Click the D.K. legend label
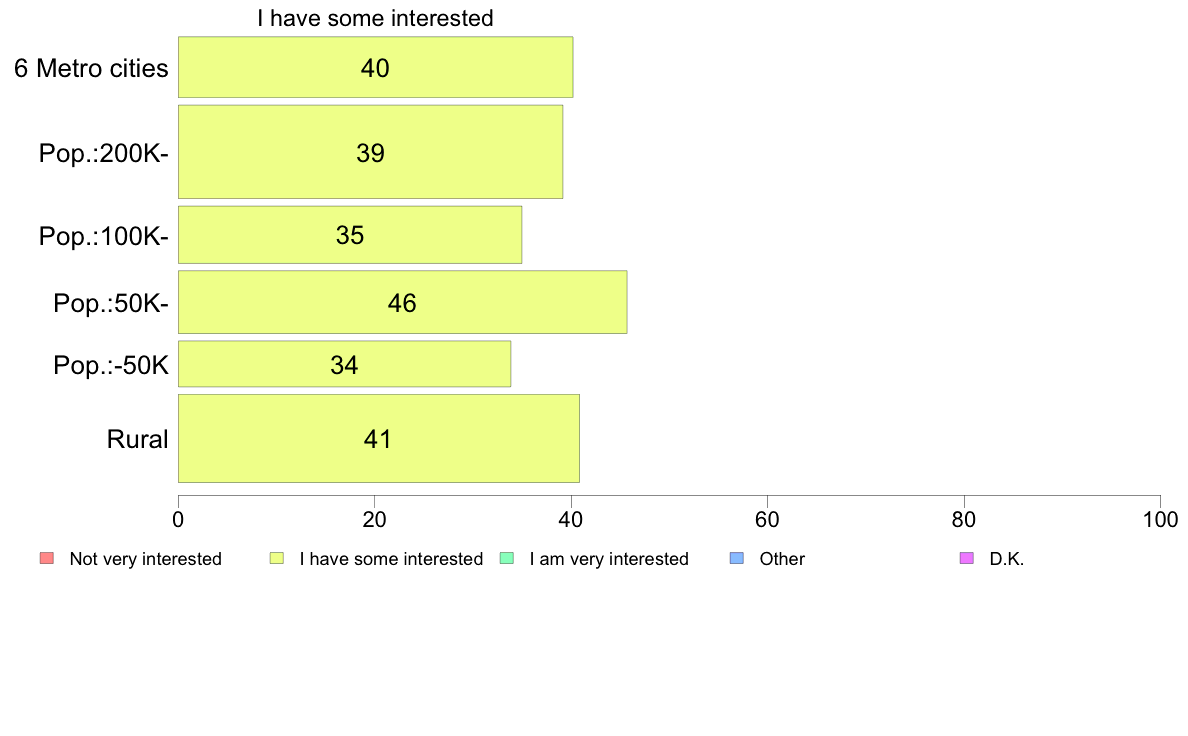Viewport: 1188px width, 736px height. tap(1007, 559)
